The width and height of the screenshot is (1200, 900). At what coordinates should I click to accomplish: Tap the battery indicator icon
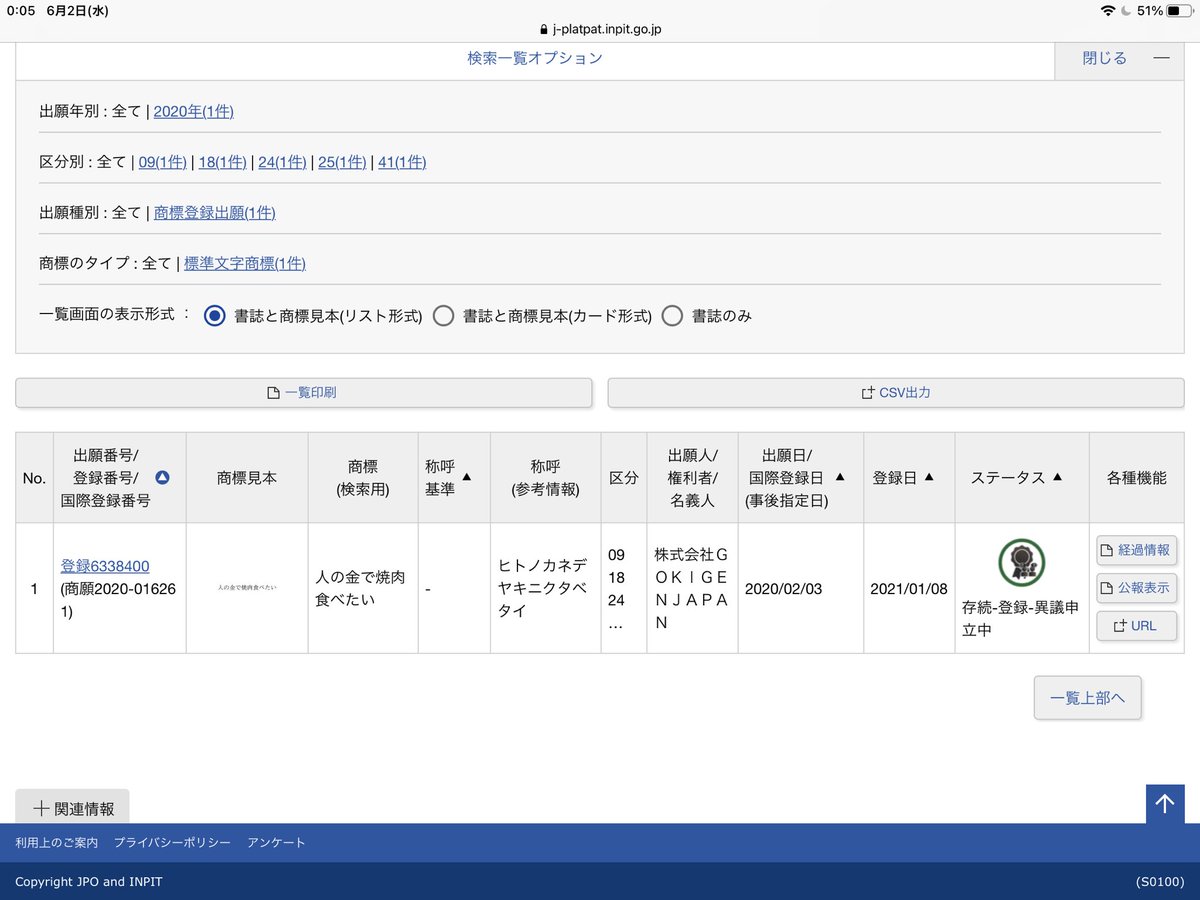coord(1180,11)
